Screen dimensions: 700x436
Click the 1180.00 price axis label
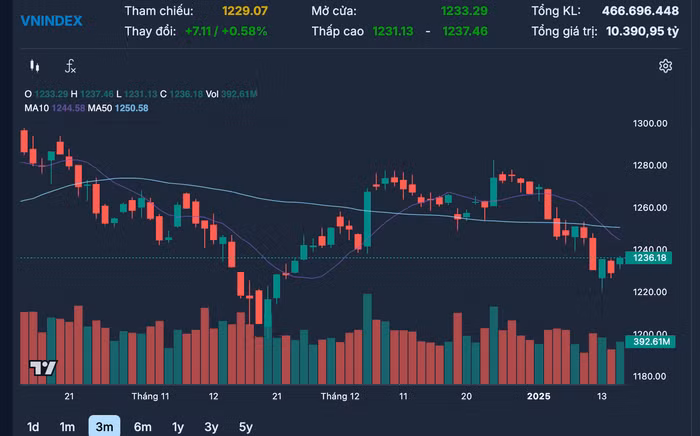click(650, 376)
